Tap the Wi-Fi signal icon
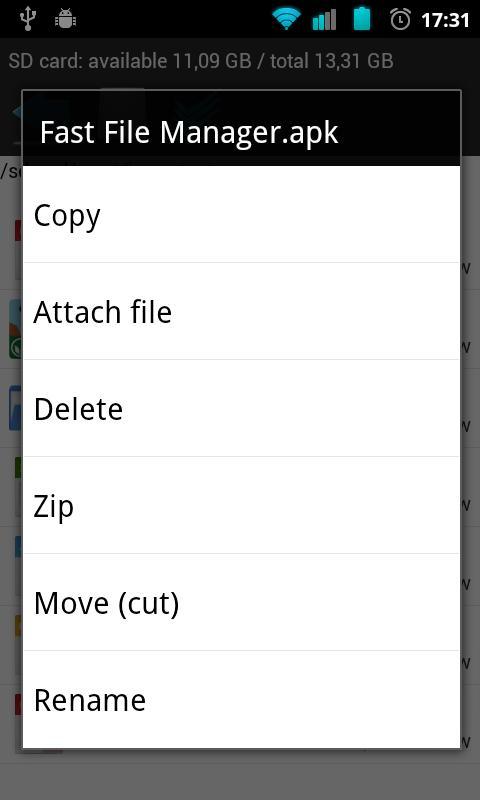 point(286,19)
